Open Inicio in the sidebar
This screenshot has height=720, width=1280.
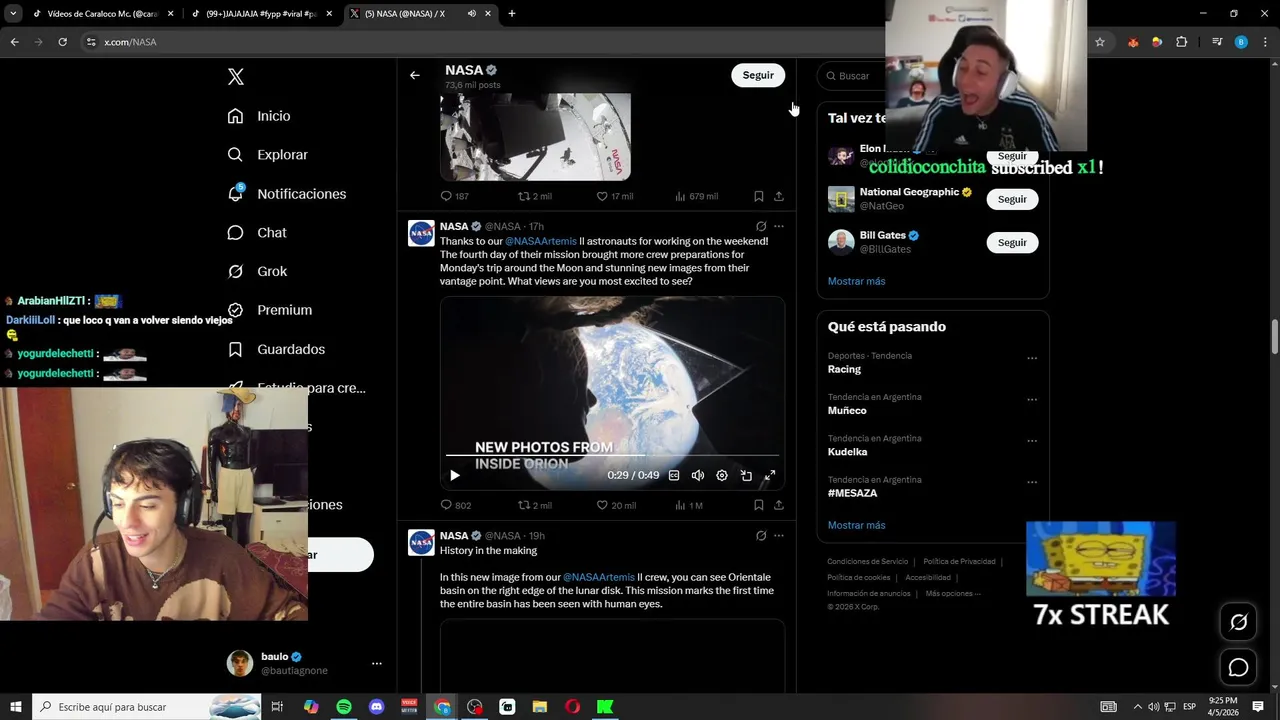pyautogui.click(x=259, y=116)
